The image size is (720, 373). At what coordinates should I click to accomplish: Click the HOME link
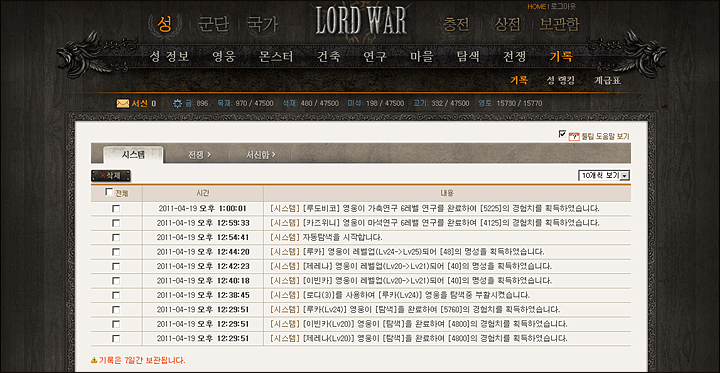coord(536,6)
